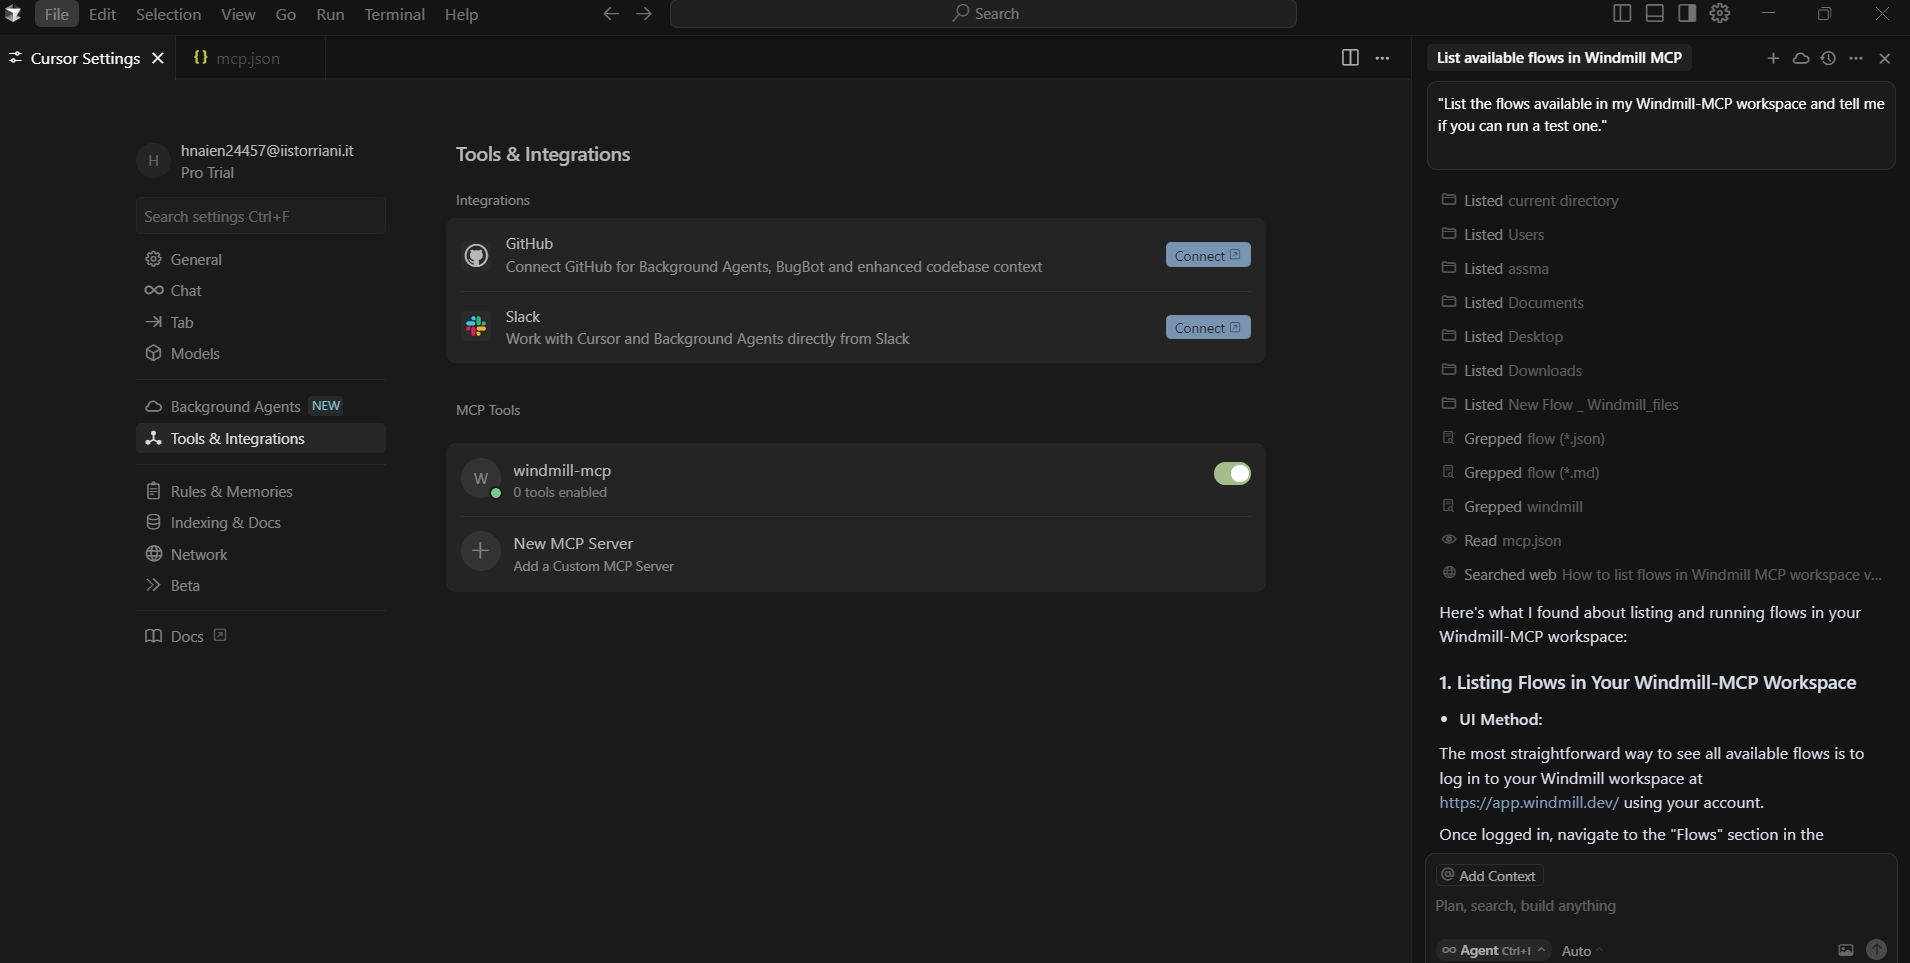Screen dimensions: 1910x963
Task: Open the Run menu
Action: [x=330, y=14]
